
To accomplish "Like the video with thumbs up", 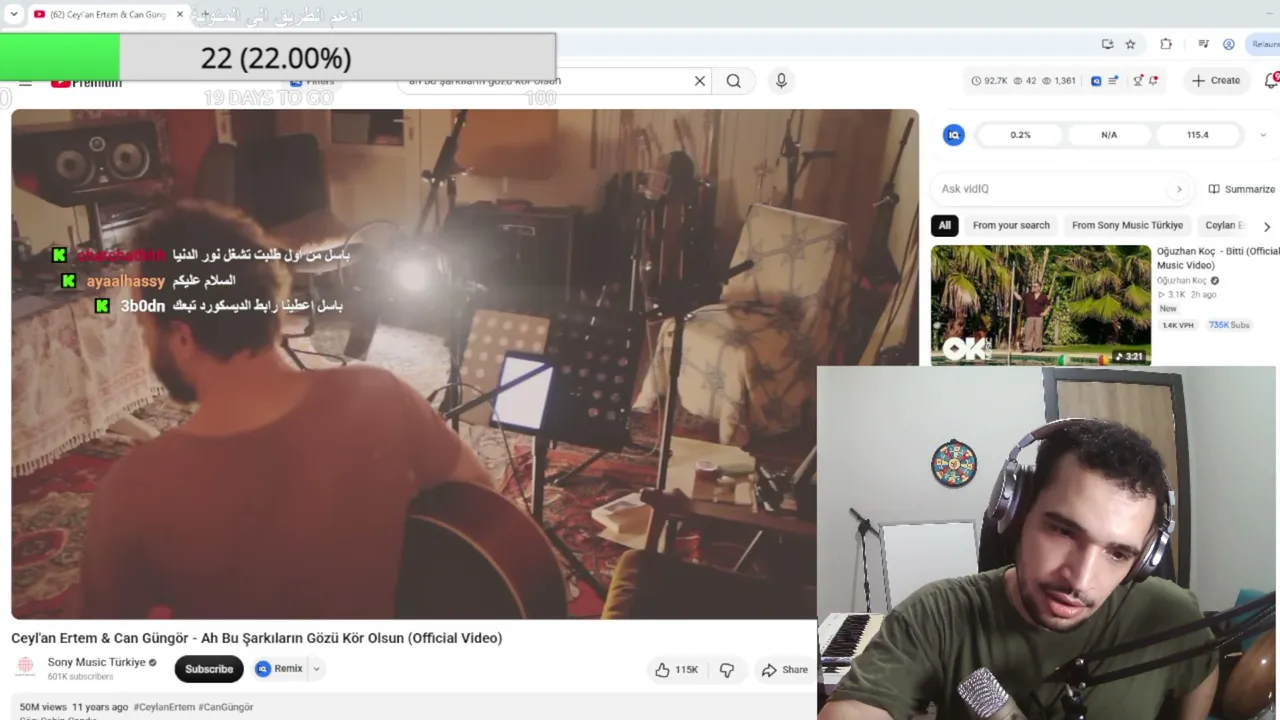I will [x=676, y=670].
